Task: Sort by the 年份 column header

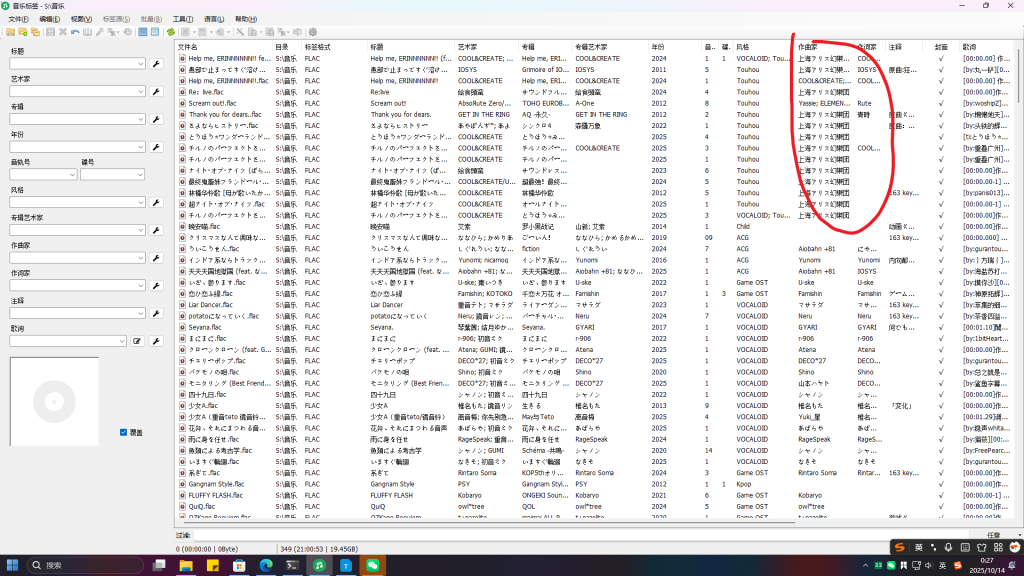Action: pyautogui.click(x=657, y=47)
